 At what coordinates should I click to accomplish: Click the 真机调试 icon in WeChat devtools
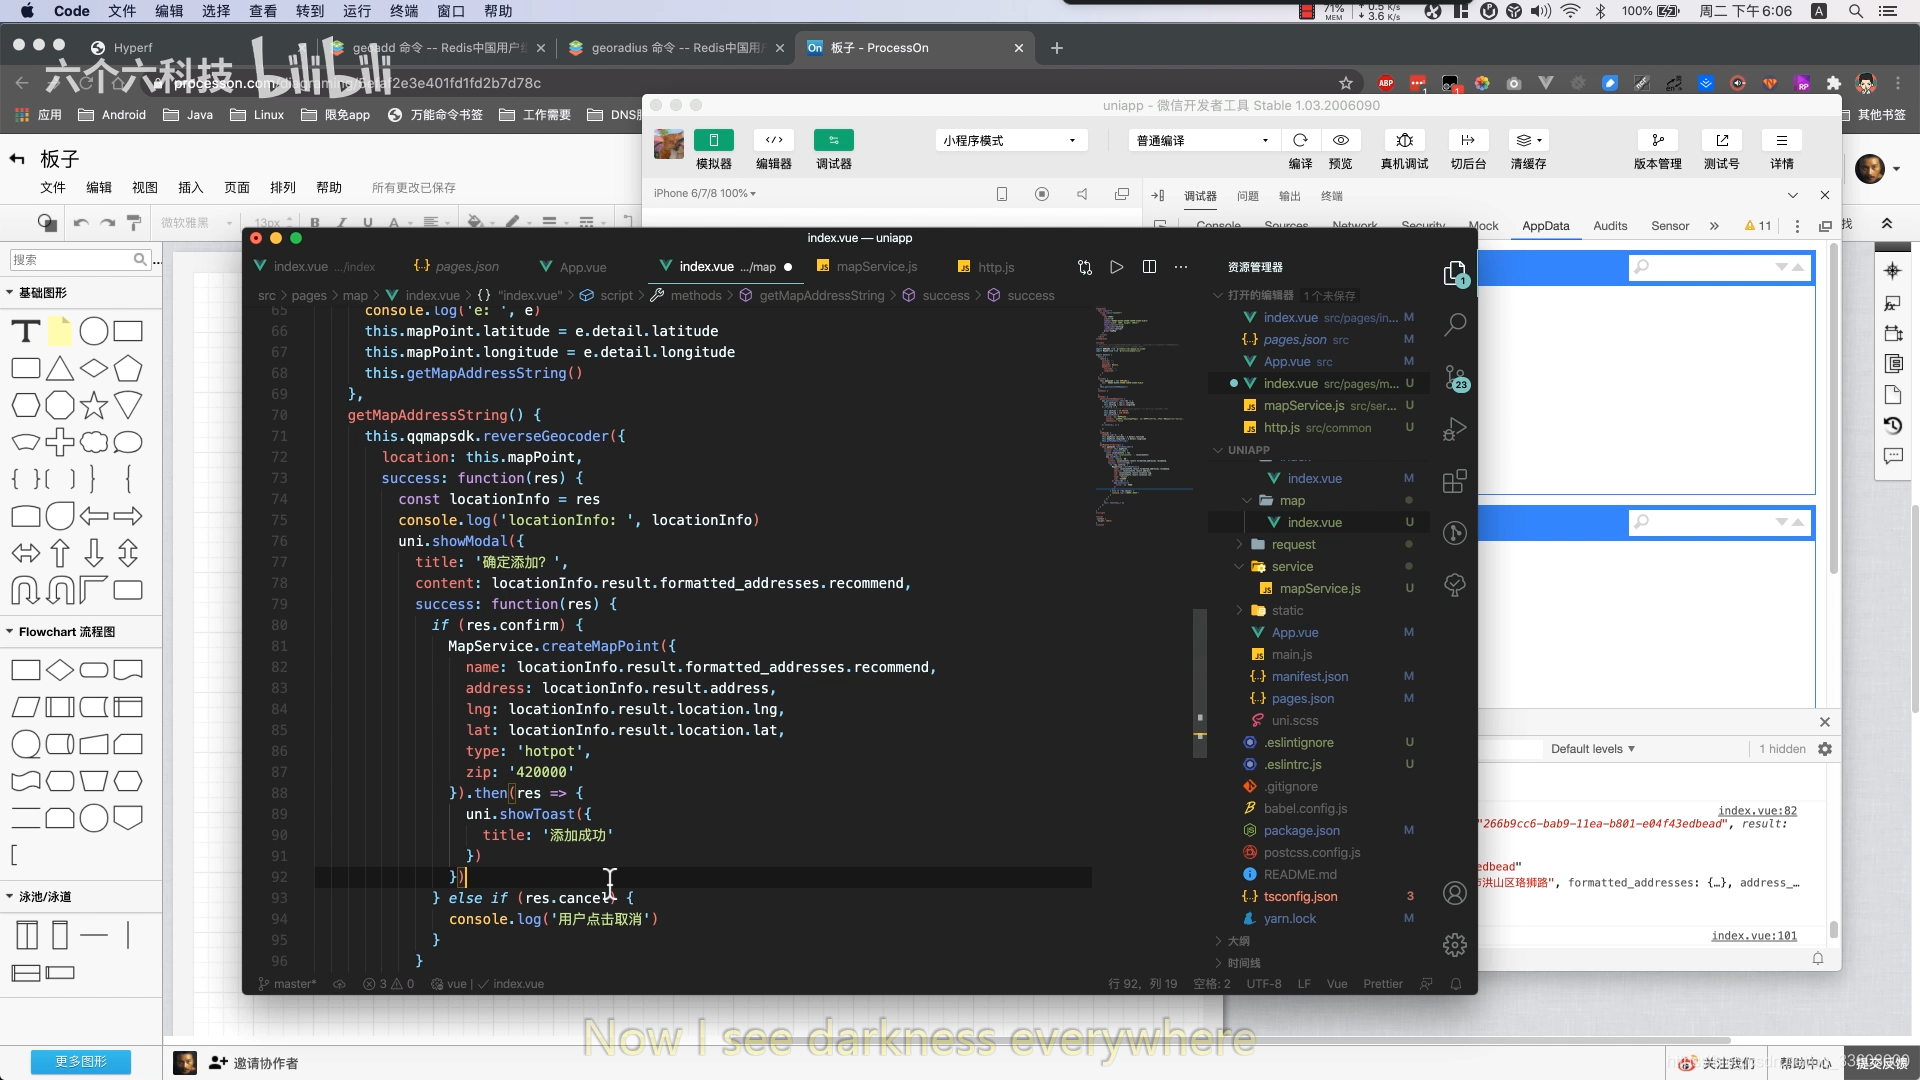1404,141
